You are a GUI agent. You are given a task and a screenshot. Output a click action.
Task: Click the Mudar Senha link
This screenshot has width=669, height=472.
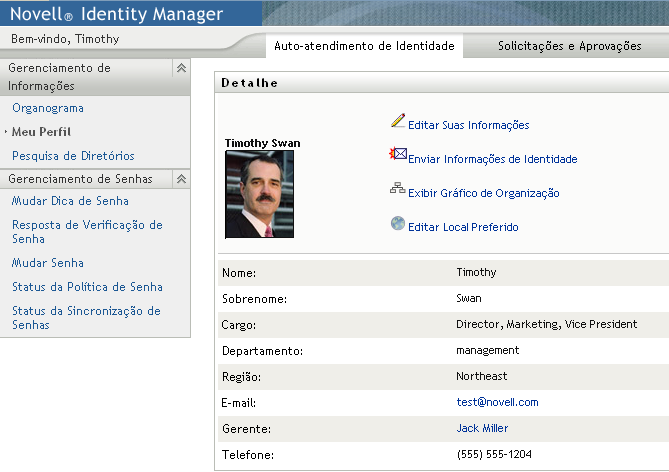(48, 263)
